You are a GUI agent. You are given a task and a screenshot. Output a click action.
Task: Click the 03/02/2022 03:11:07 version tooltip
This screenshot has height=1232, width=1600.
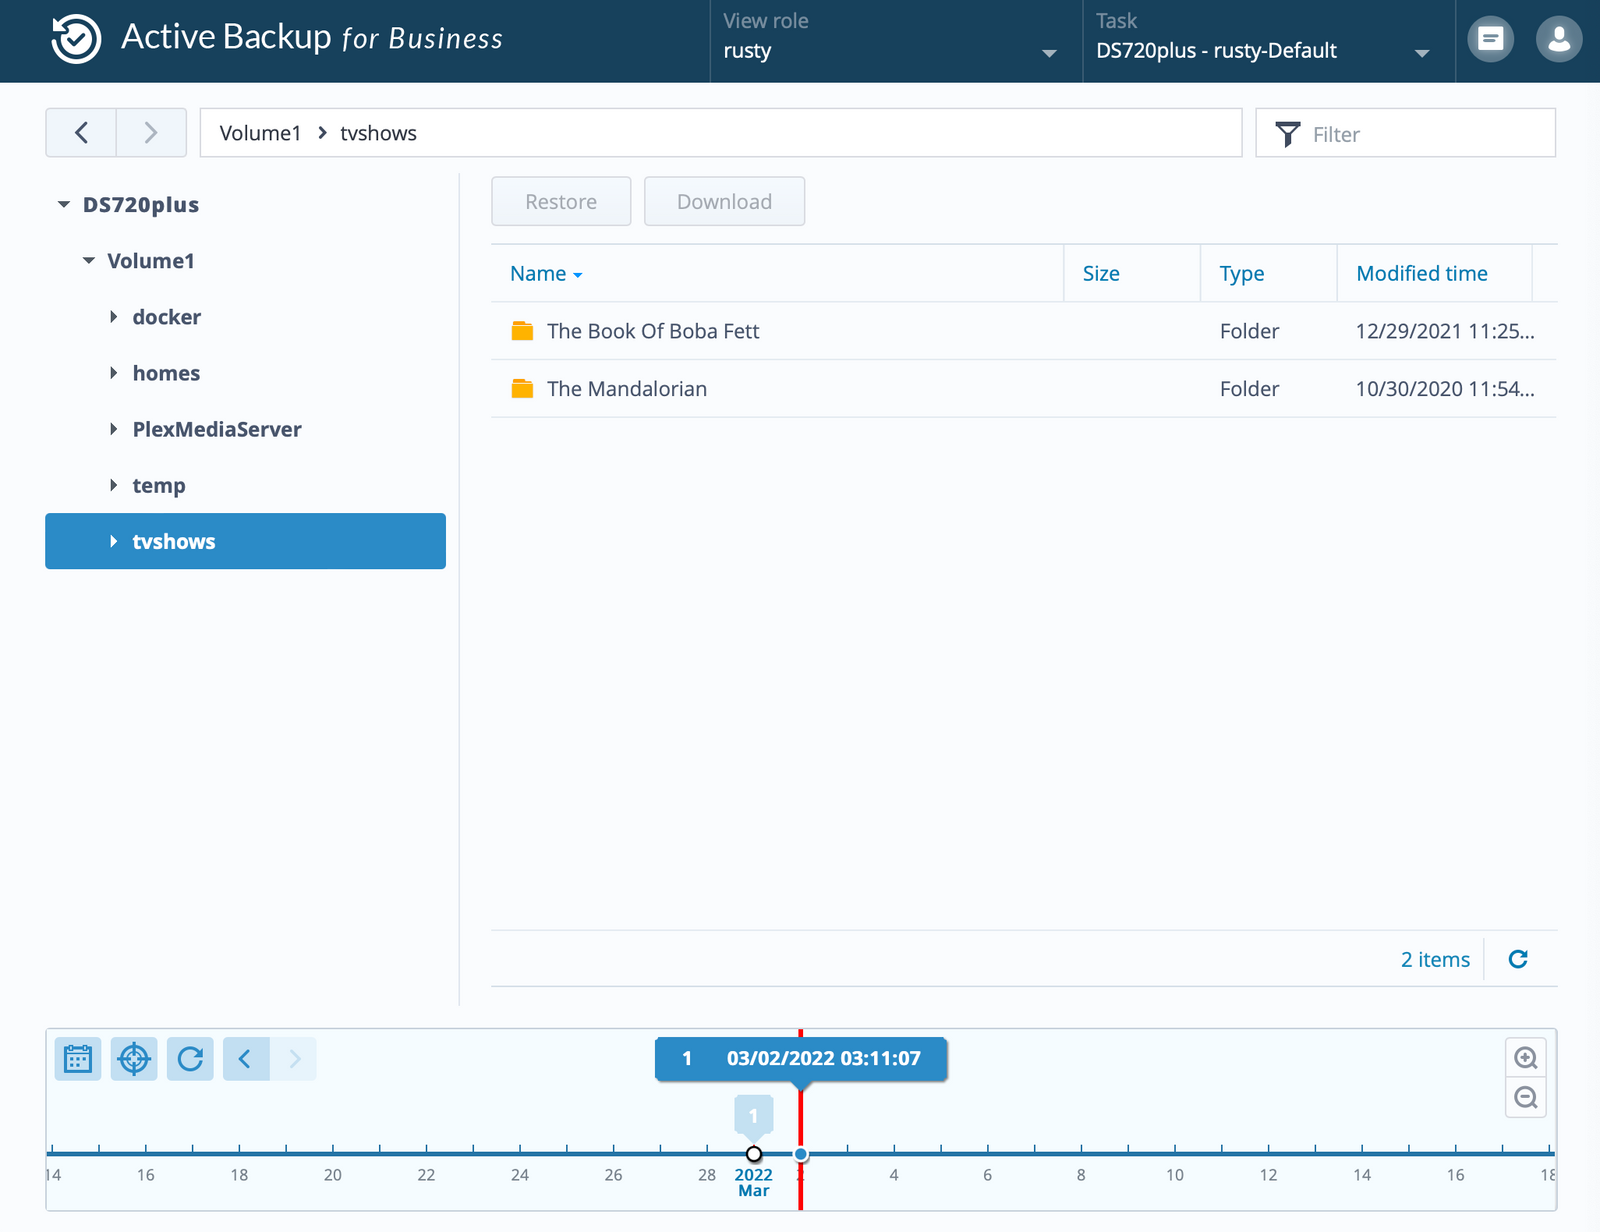click(801, 1059)
